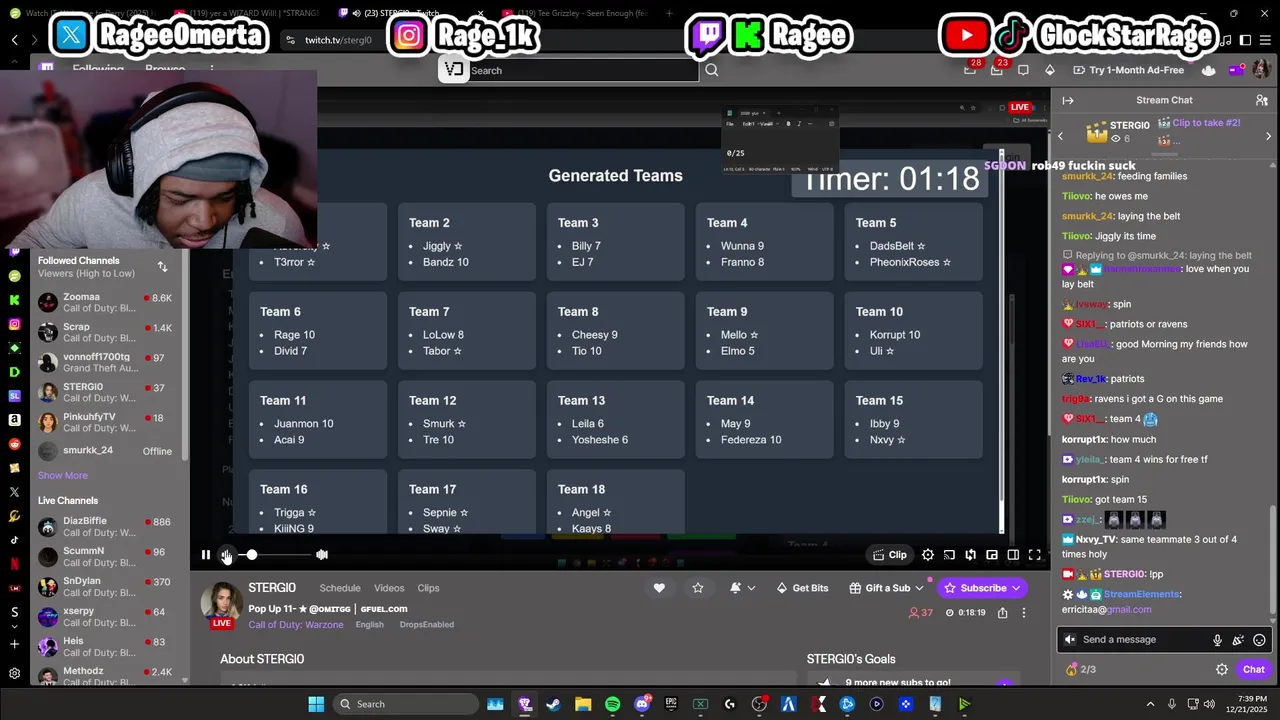Enter fullscreen mode on the player
The width and height of the screenshot is (1280, 720).
tap(1035, 555)
